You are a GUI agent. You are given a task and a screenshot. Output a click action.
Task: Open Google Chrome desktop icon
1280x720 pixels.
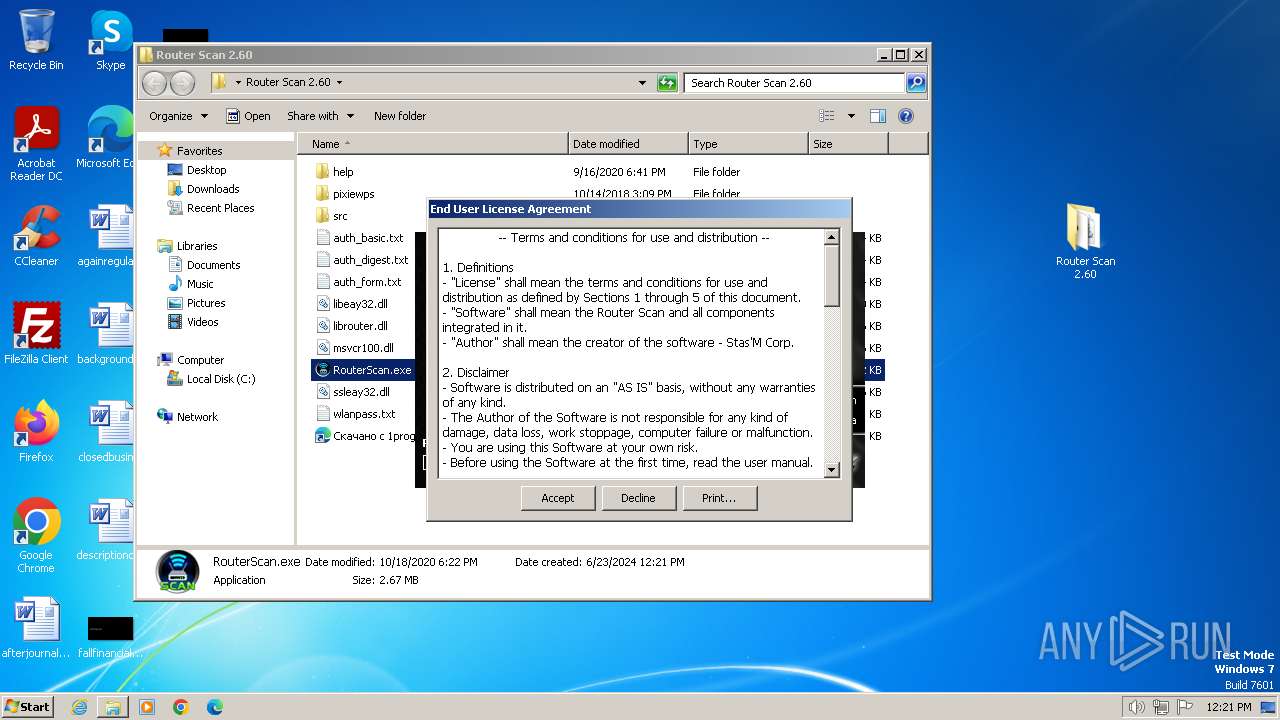tap(36, 536)
